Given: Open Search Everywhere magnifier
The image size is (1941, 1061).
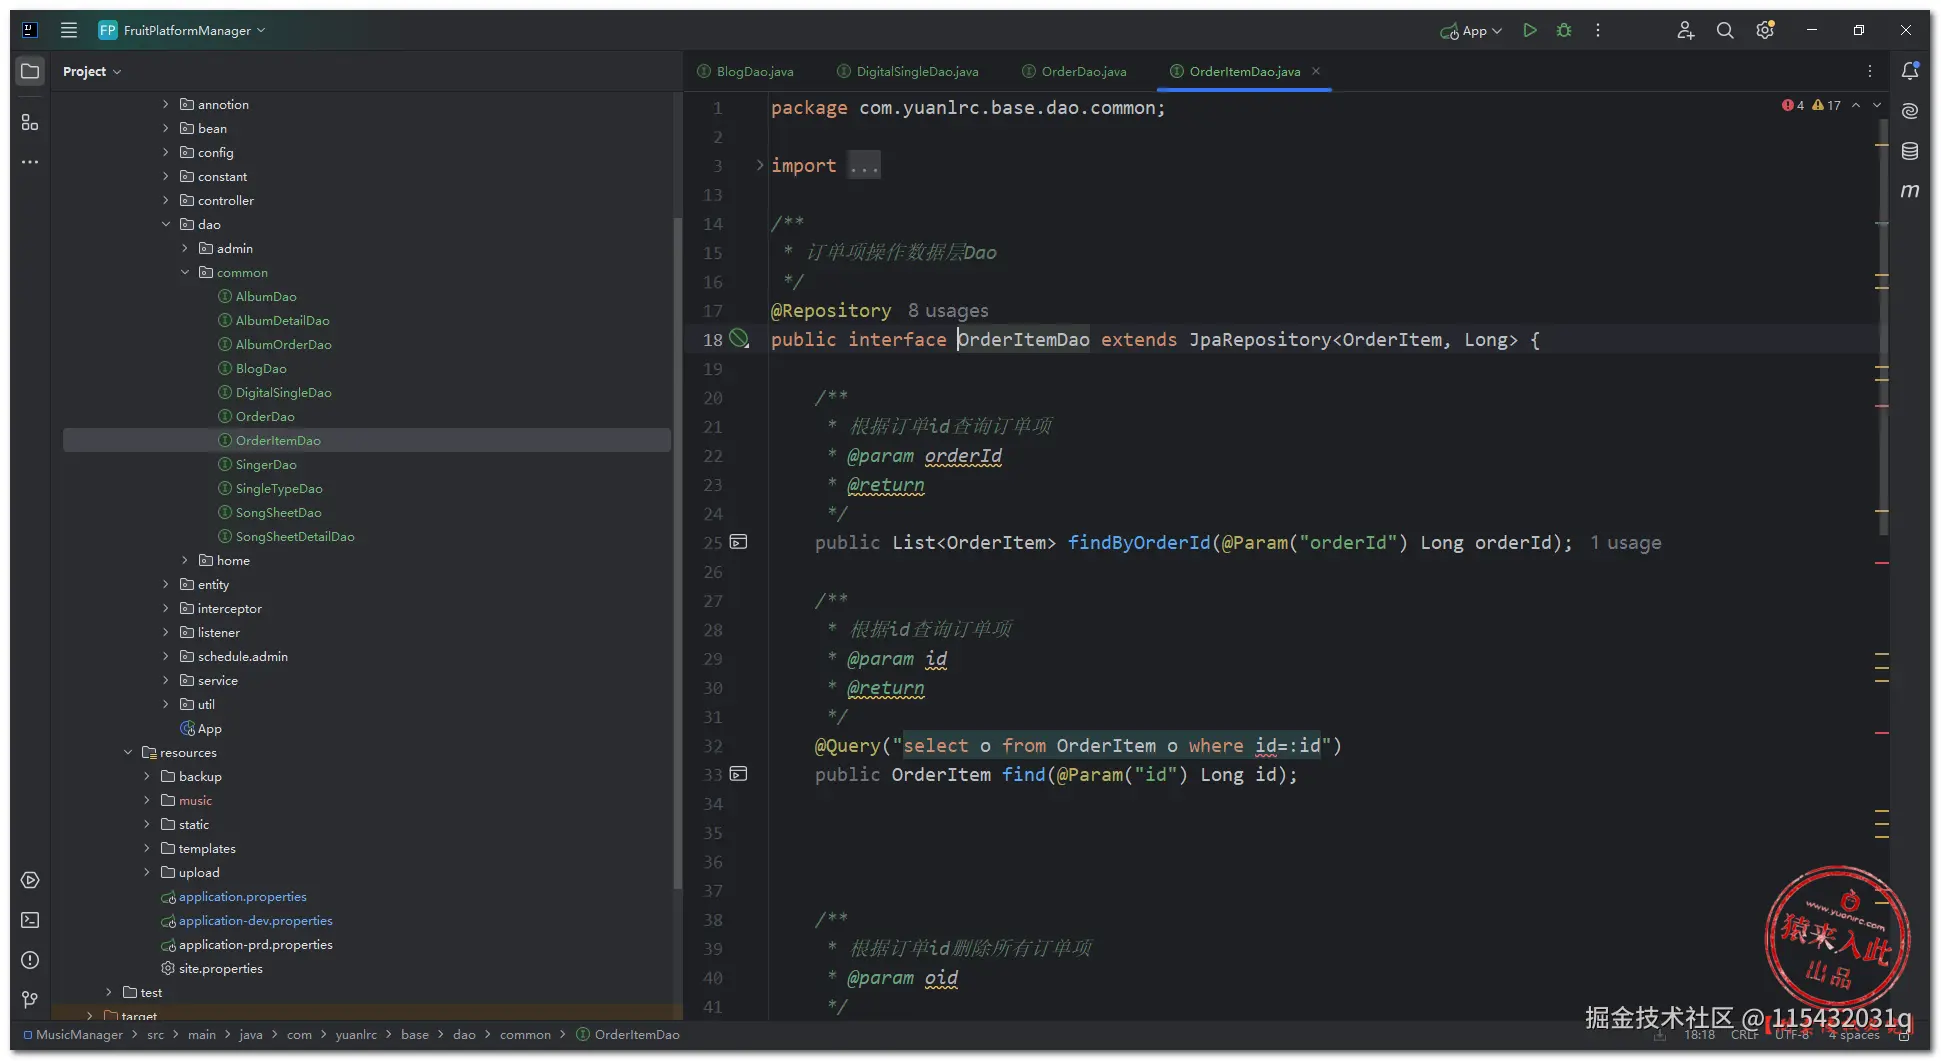Looking at the screenshot, I should tap(1725, 30).
